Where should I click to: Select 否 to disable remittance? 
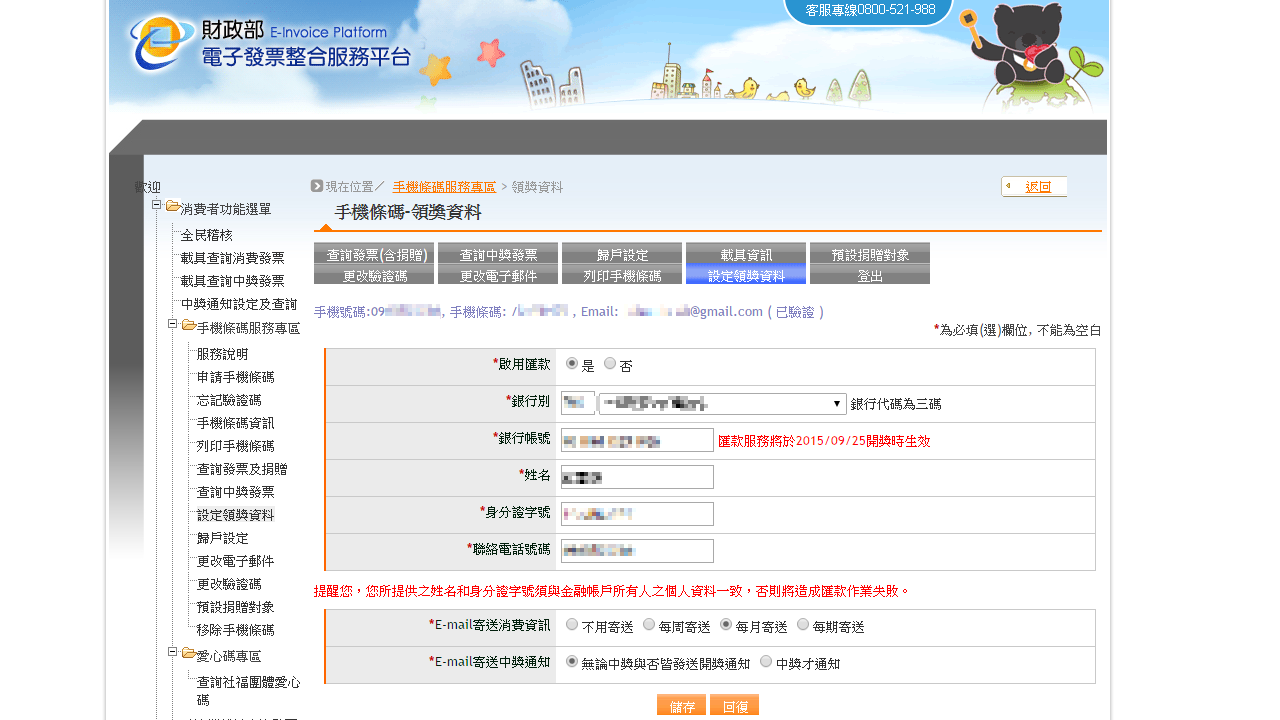(x=610, y=364)
